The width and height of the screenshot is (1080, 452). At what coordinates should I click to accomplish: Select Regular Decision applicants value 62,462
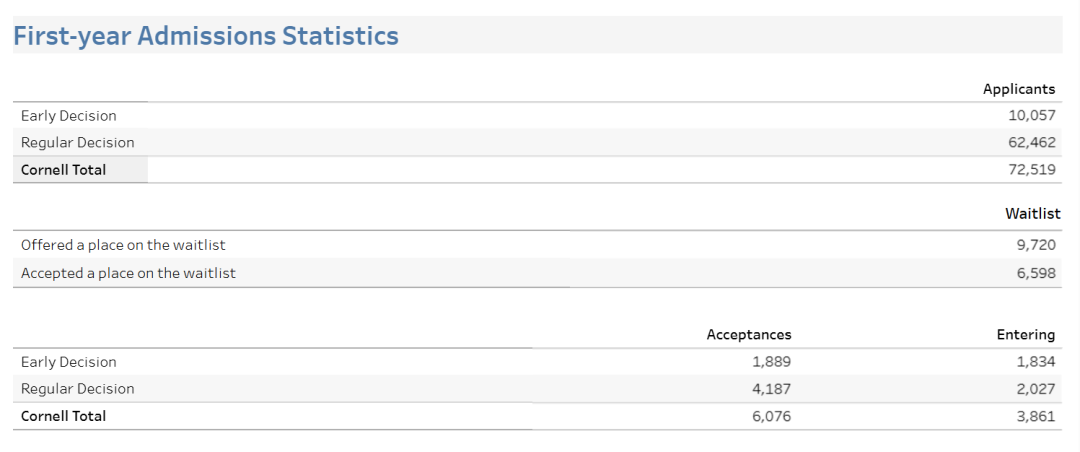1031,143
